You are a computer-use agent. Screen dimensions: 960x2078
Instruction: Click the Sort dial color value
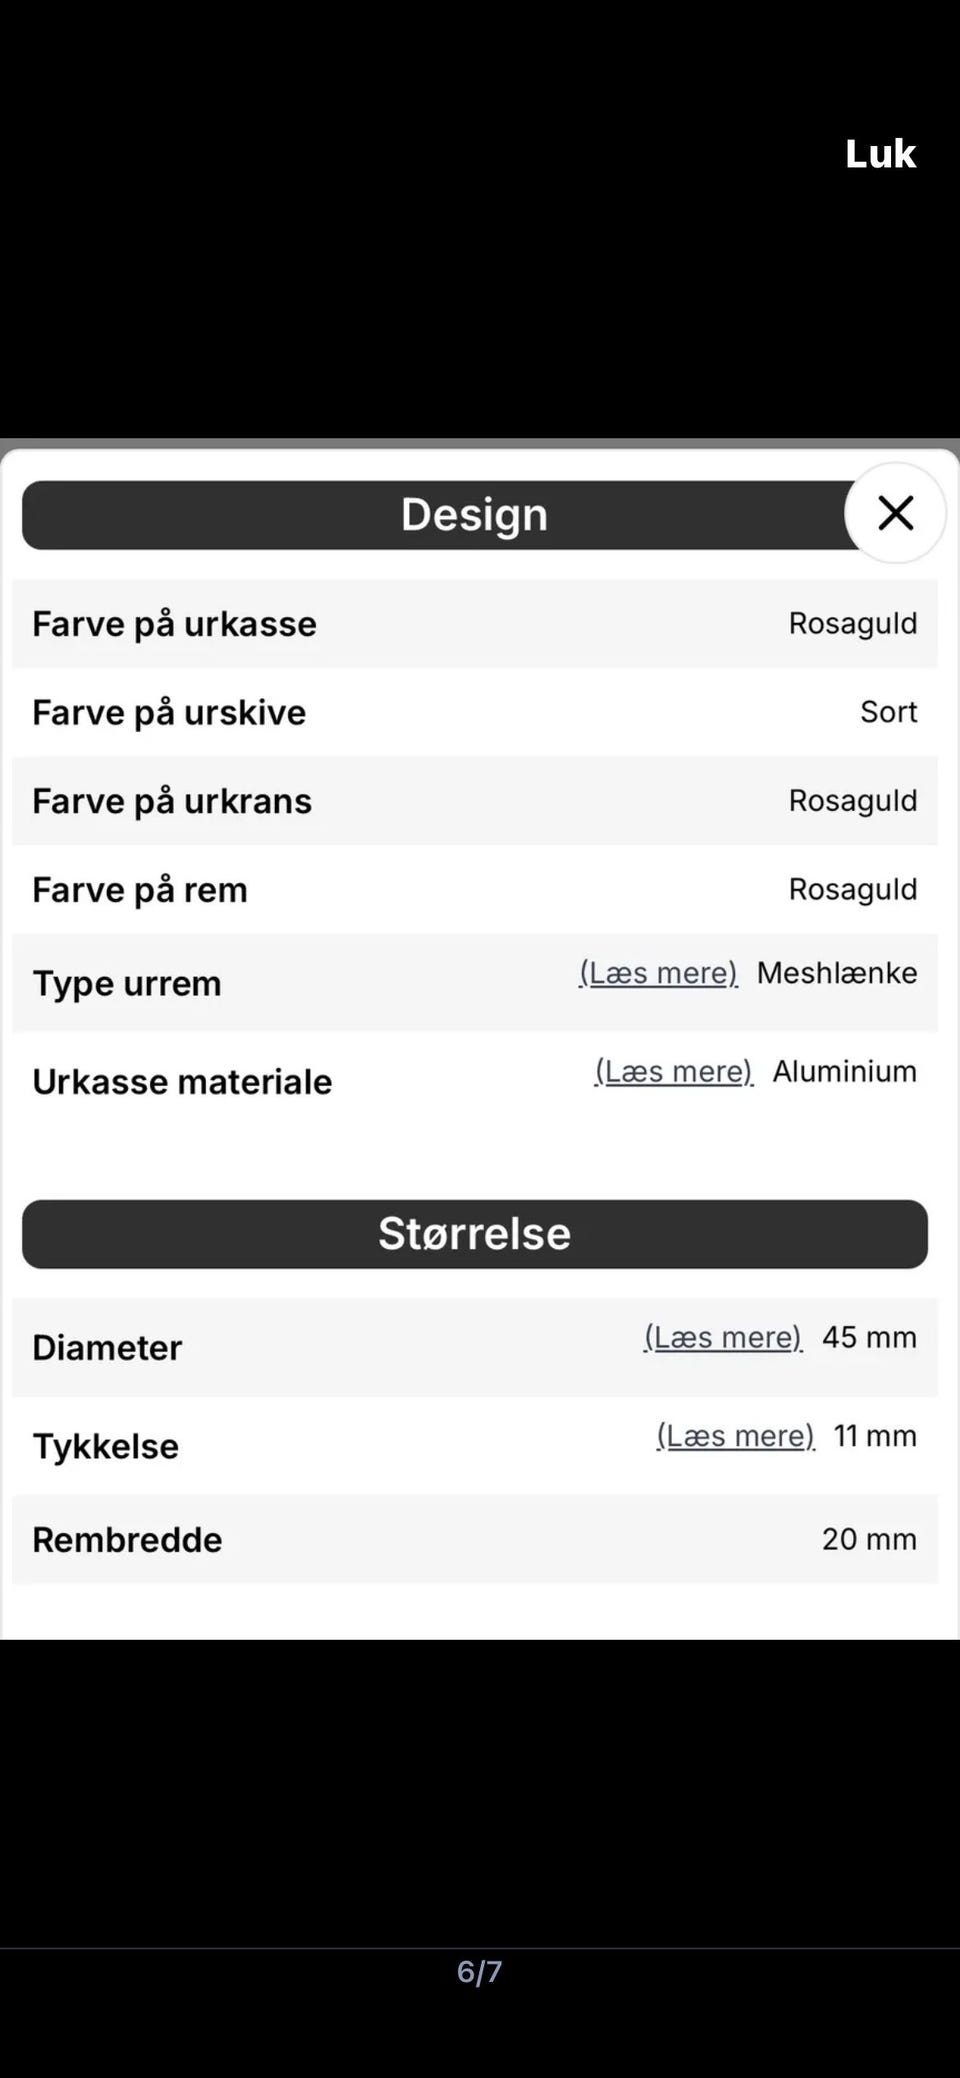pos(889,712)
